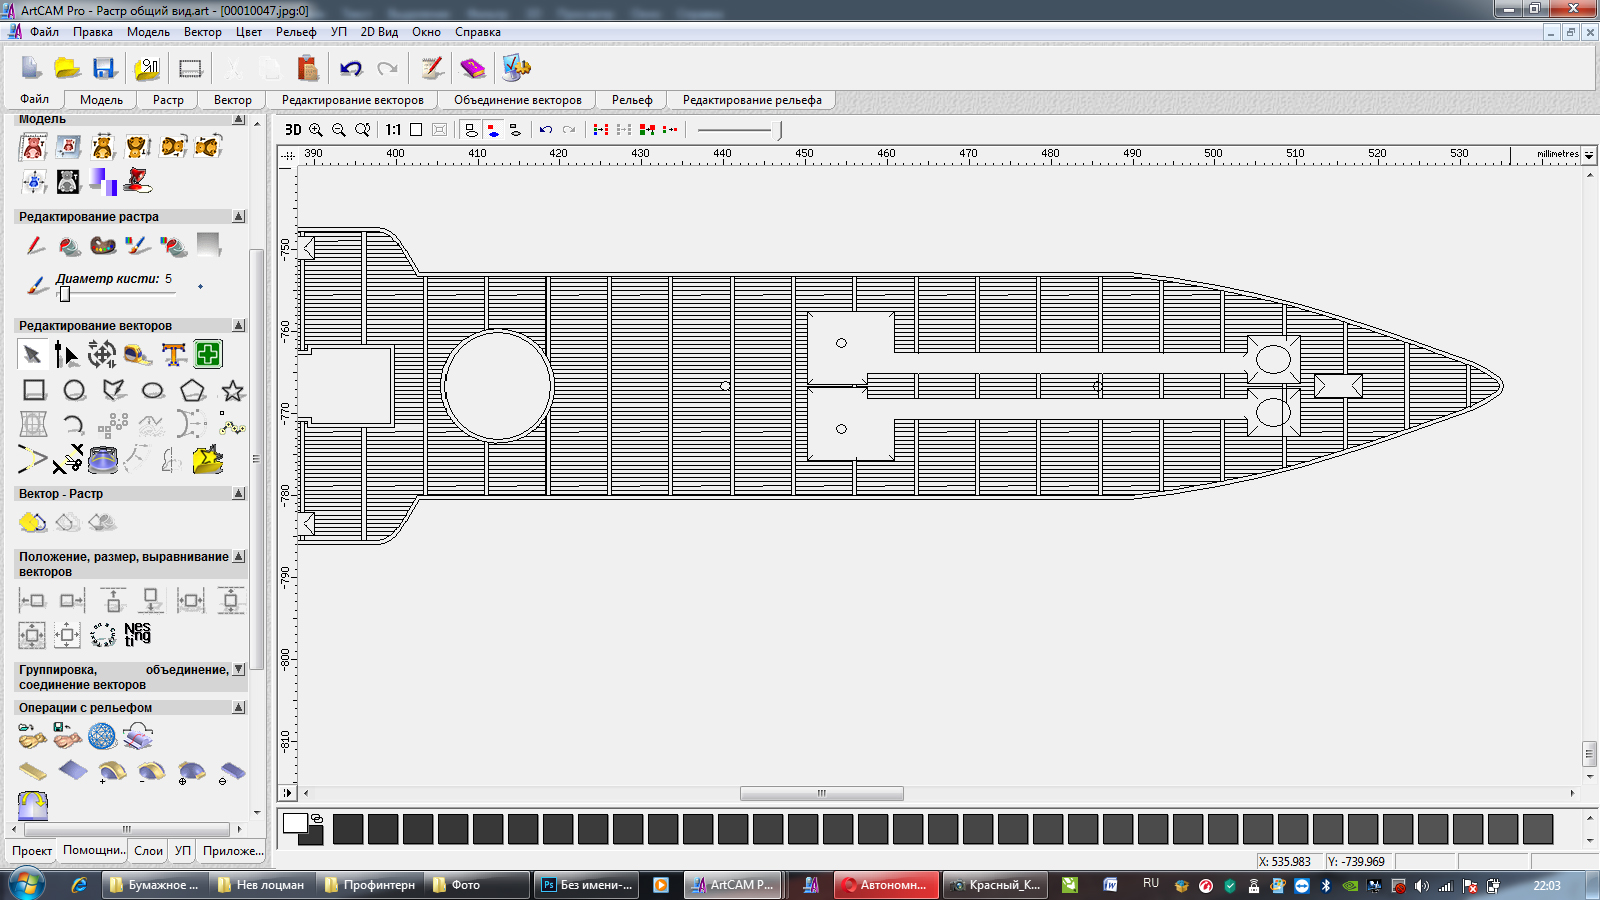This screenshot has height=900, width=1600.
Task: Switch to the Слои tab
Action: pyautogui.click(x=148, y=851)
